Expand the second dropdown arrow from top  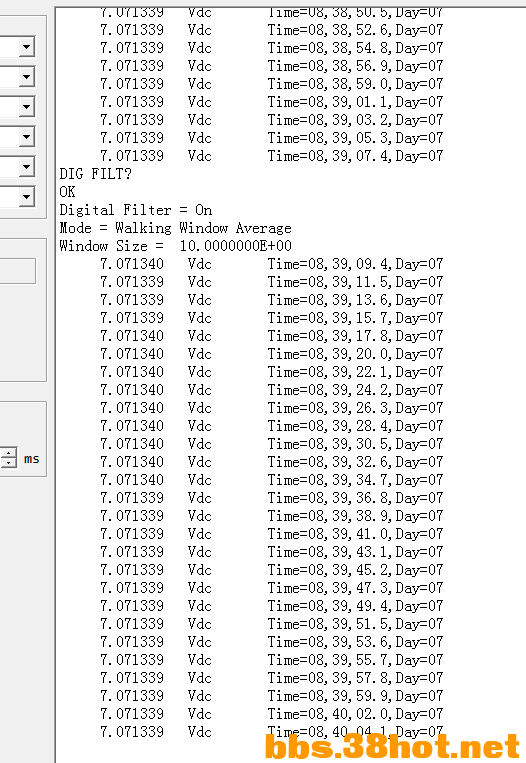[27, 77]
